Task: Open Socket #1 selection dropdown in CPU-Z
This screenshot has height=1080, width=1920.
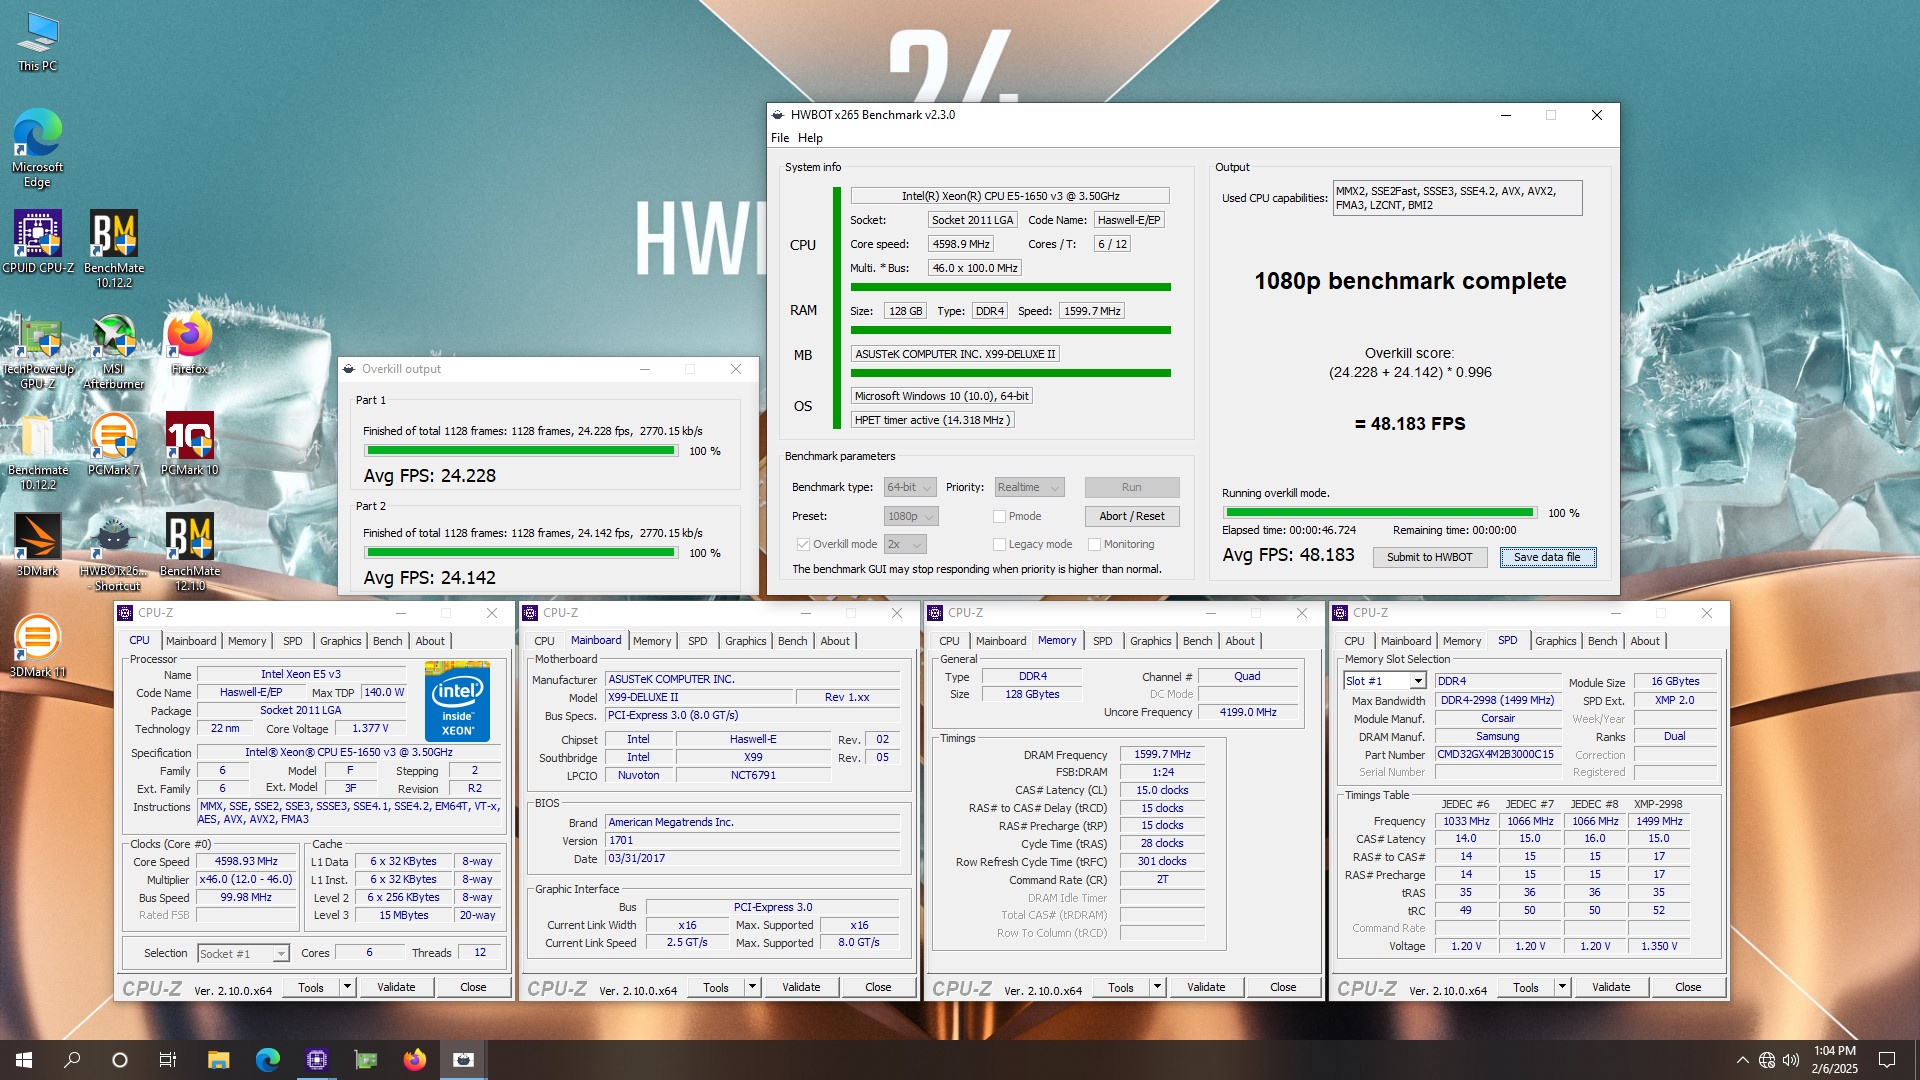Action: point(243,954)
